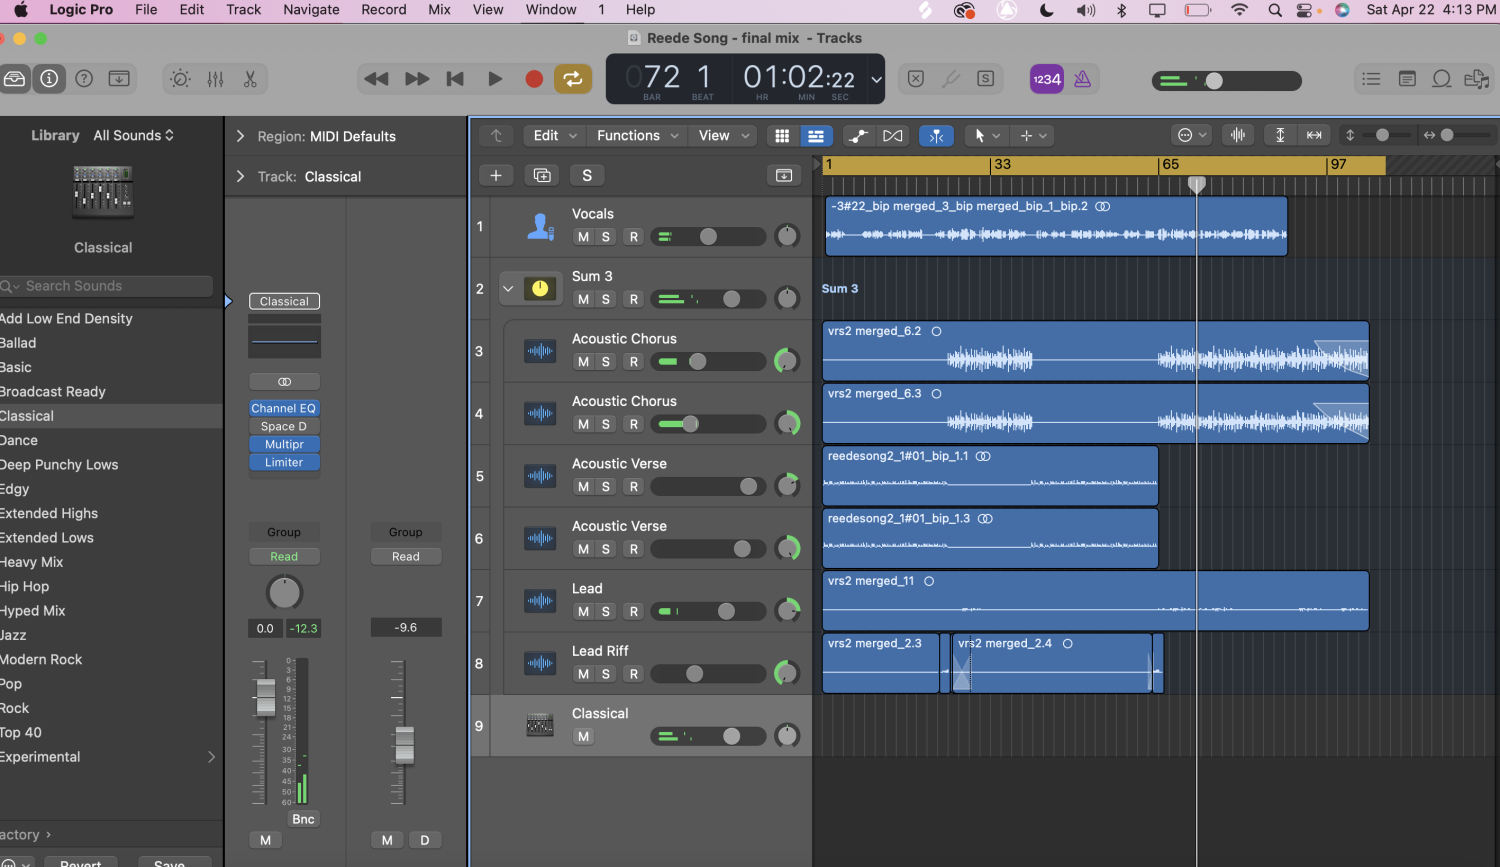Image resolution: width=1500 pixels, height=867 pixels.
Task: Open Smart Controls dial icon
Action: pyautogui.click(x=180, y=79)
